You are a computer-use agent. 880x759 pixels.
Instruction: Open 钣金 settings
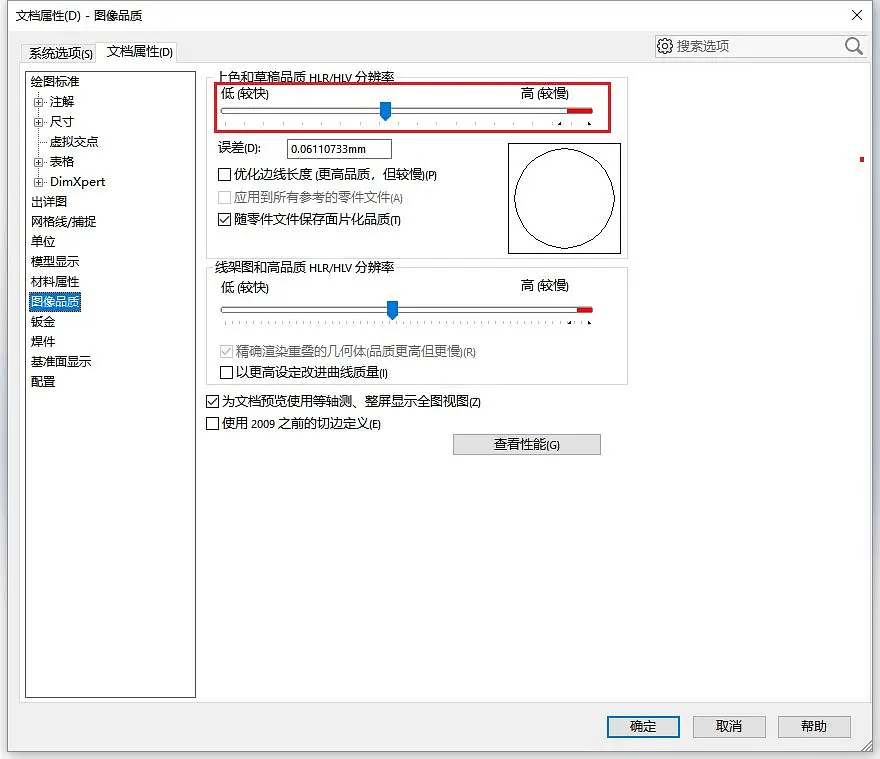43,322
